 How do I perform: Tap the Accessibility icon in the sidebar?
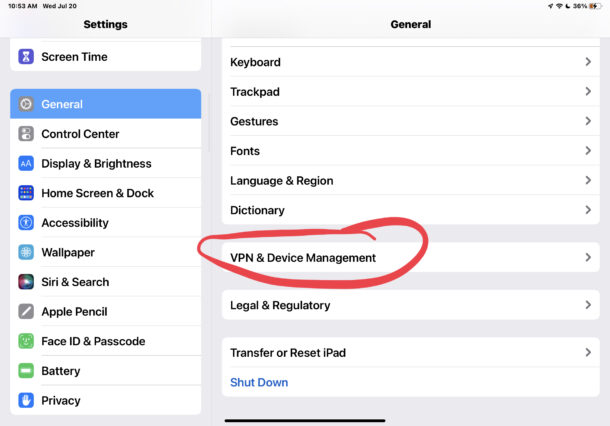tap(26, 223)
